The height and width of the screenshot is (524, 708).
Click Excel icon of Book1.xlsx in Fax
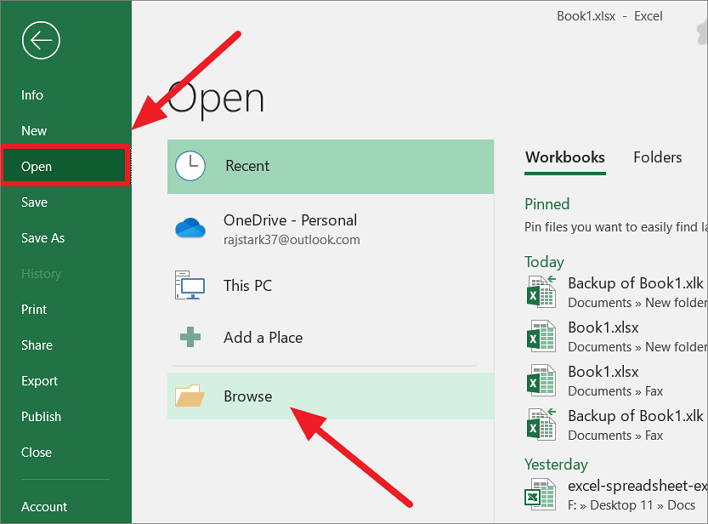pyautogui.click(x=541, y=380)
